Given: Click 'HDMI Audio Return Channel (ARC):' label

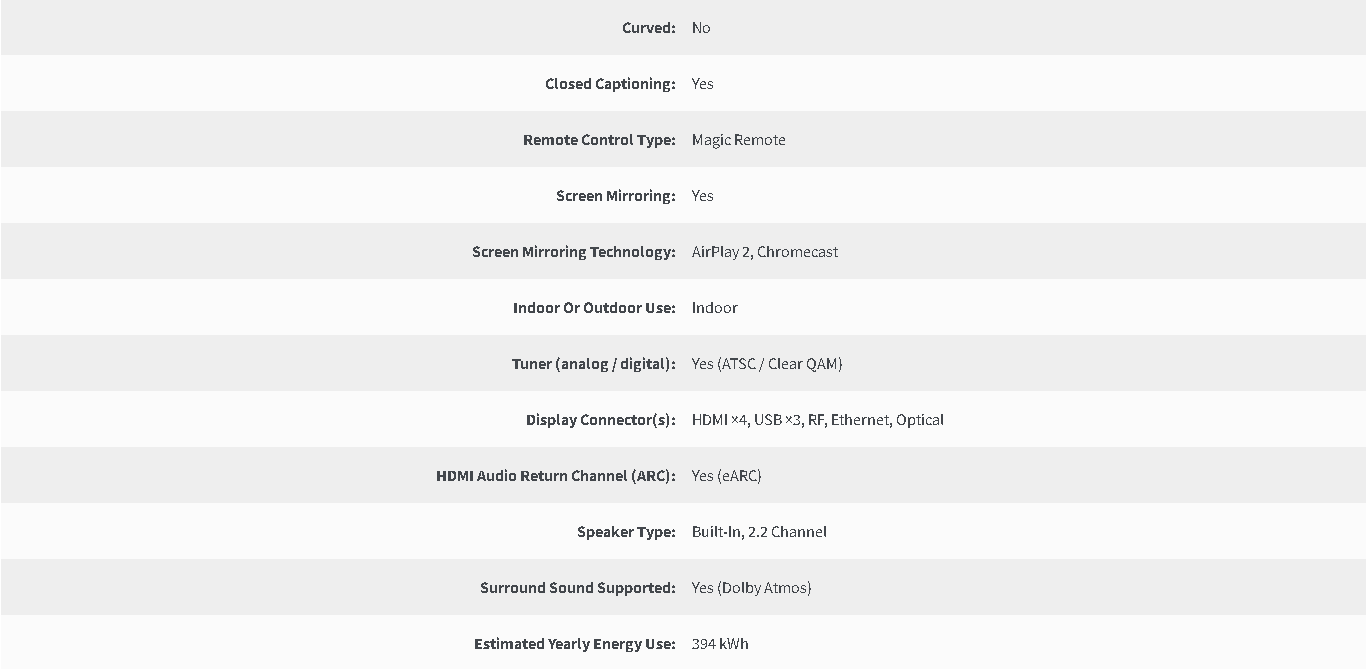Looking at the screenshot, I should (x=556, y=476).
